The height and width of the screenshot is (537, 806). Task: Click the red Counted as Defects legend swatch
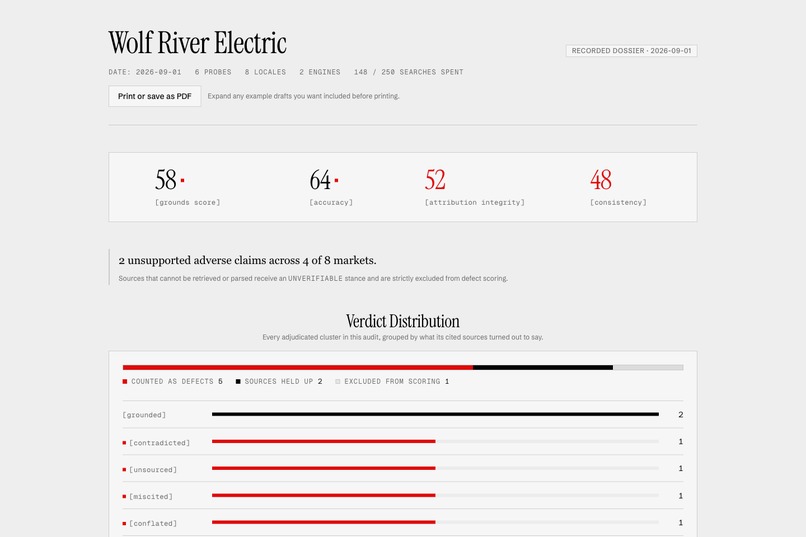click(125, 381)
